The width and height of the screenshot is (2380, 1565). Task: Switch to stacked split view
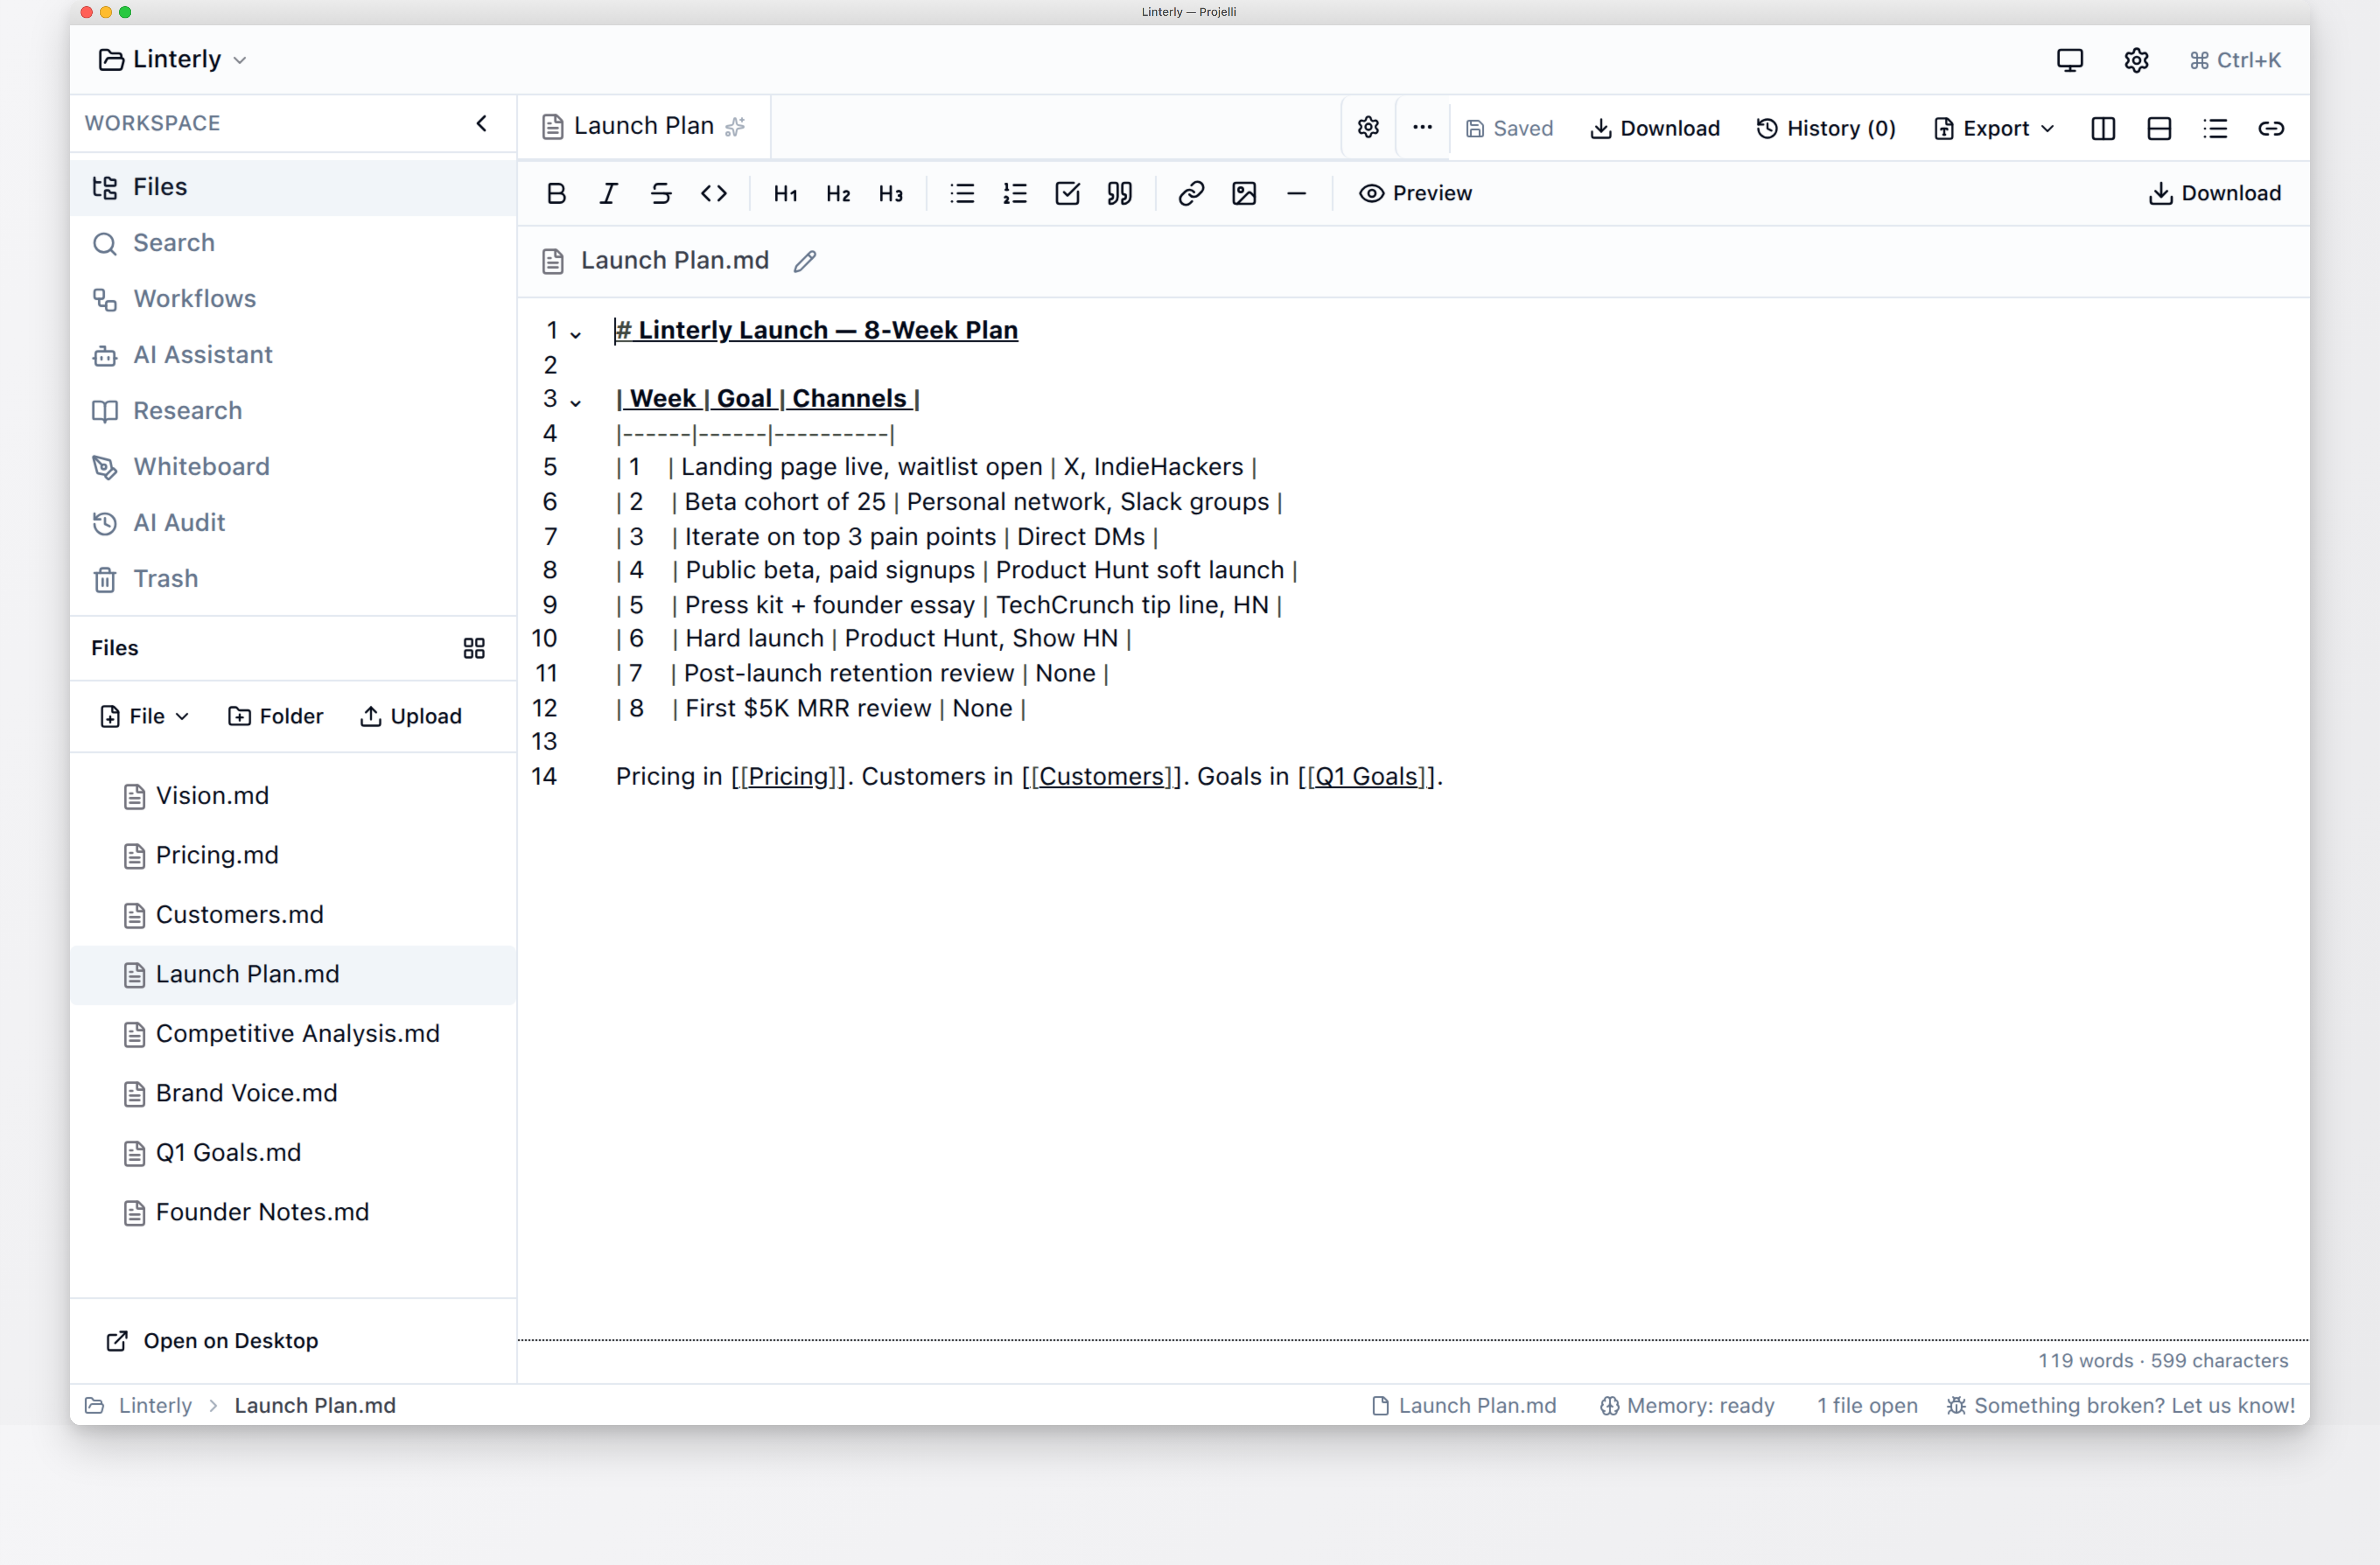pos(2159,128)
